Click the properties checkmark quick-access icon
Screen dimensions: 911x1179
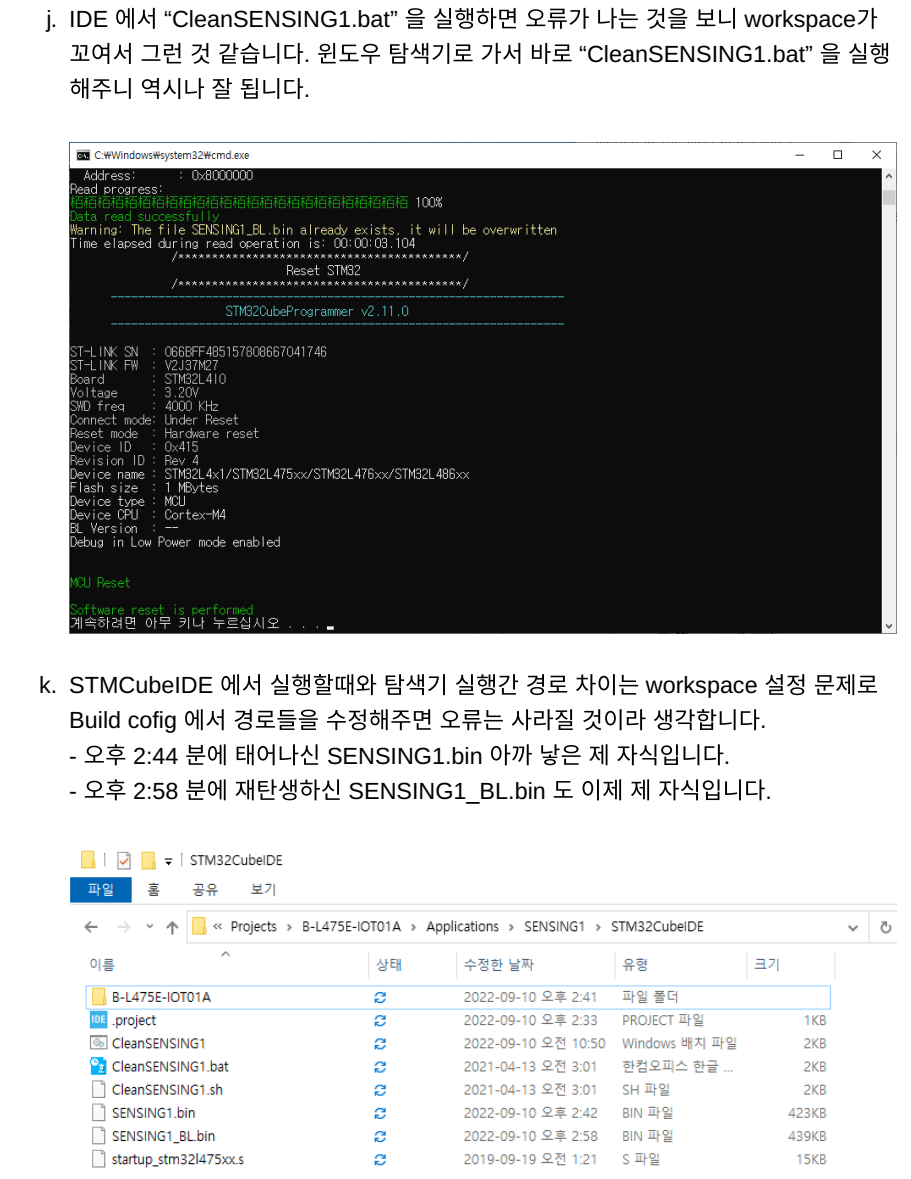(124, 859)
